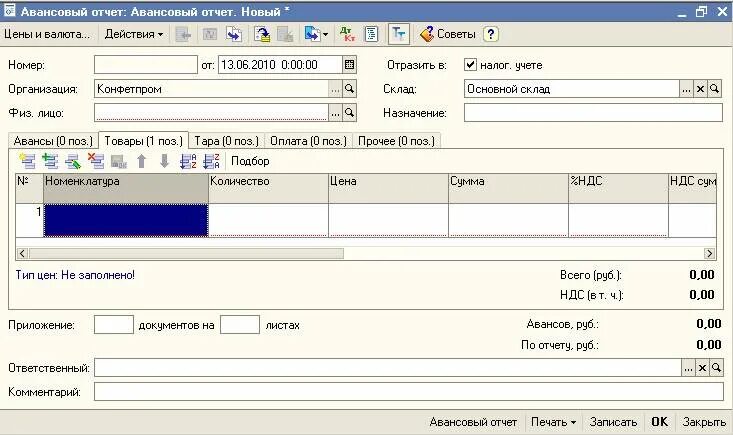The width and height of the screenshot is (733, 435).
Task: Click the Сумма column header
Action: tap(509, 188)
